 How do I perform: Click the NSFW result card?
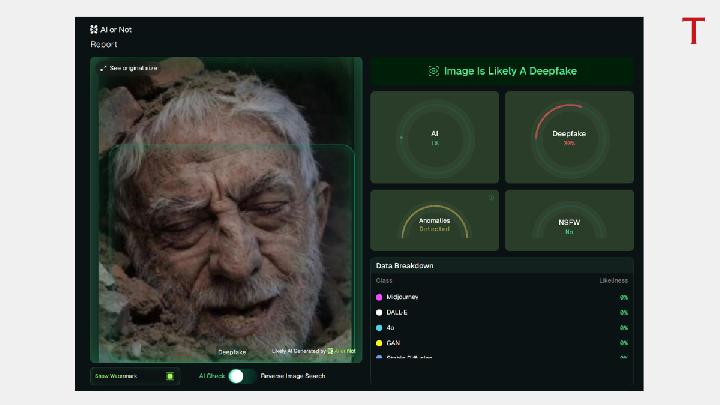pyautogui.click(x=569, y=221)
